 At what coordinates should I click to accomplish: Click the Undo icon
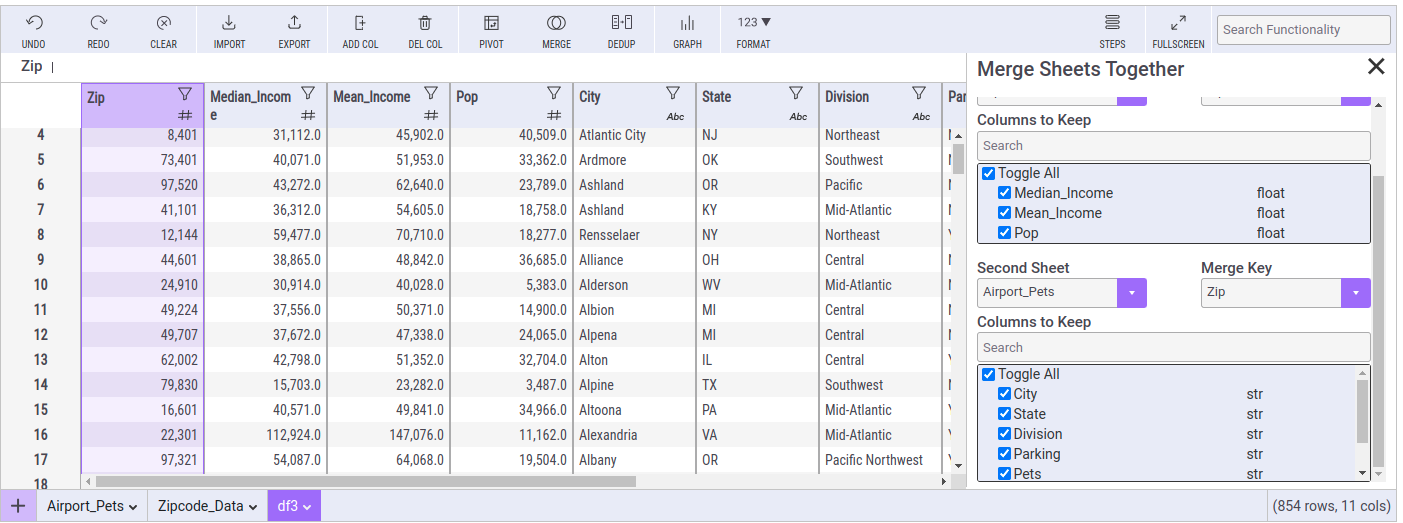pyautogui.click(x=33, y=23)
